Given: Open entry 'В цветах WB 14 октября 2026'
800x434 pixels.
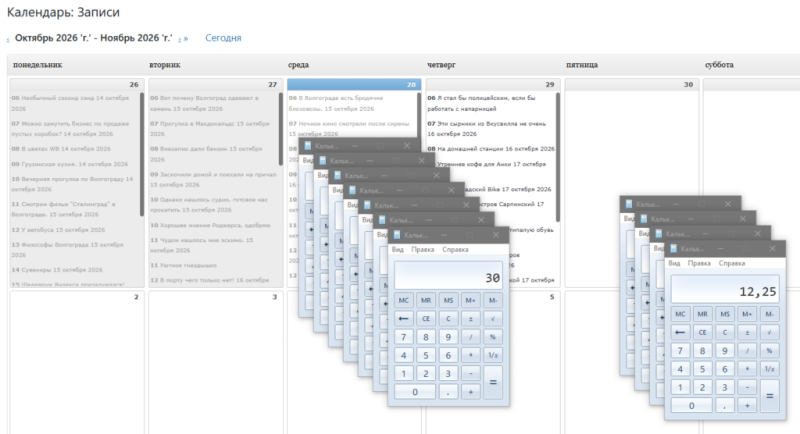Looking at the screenshot, I should pyautogui.click(x=61, y=149).
